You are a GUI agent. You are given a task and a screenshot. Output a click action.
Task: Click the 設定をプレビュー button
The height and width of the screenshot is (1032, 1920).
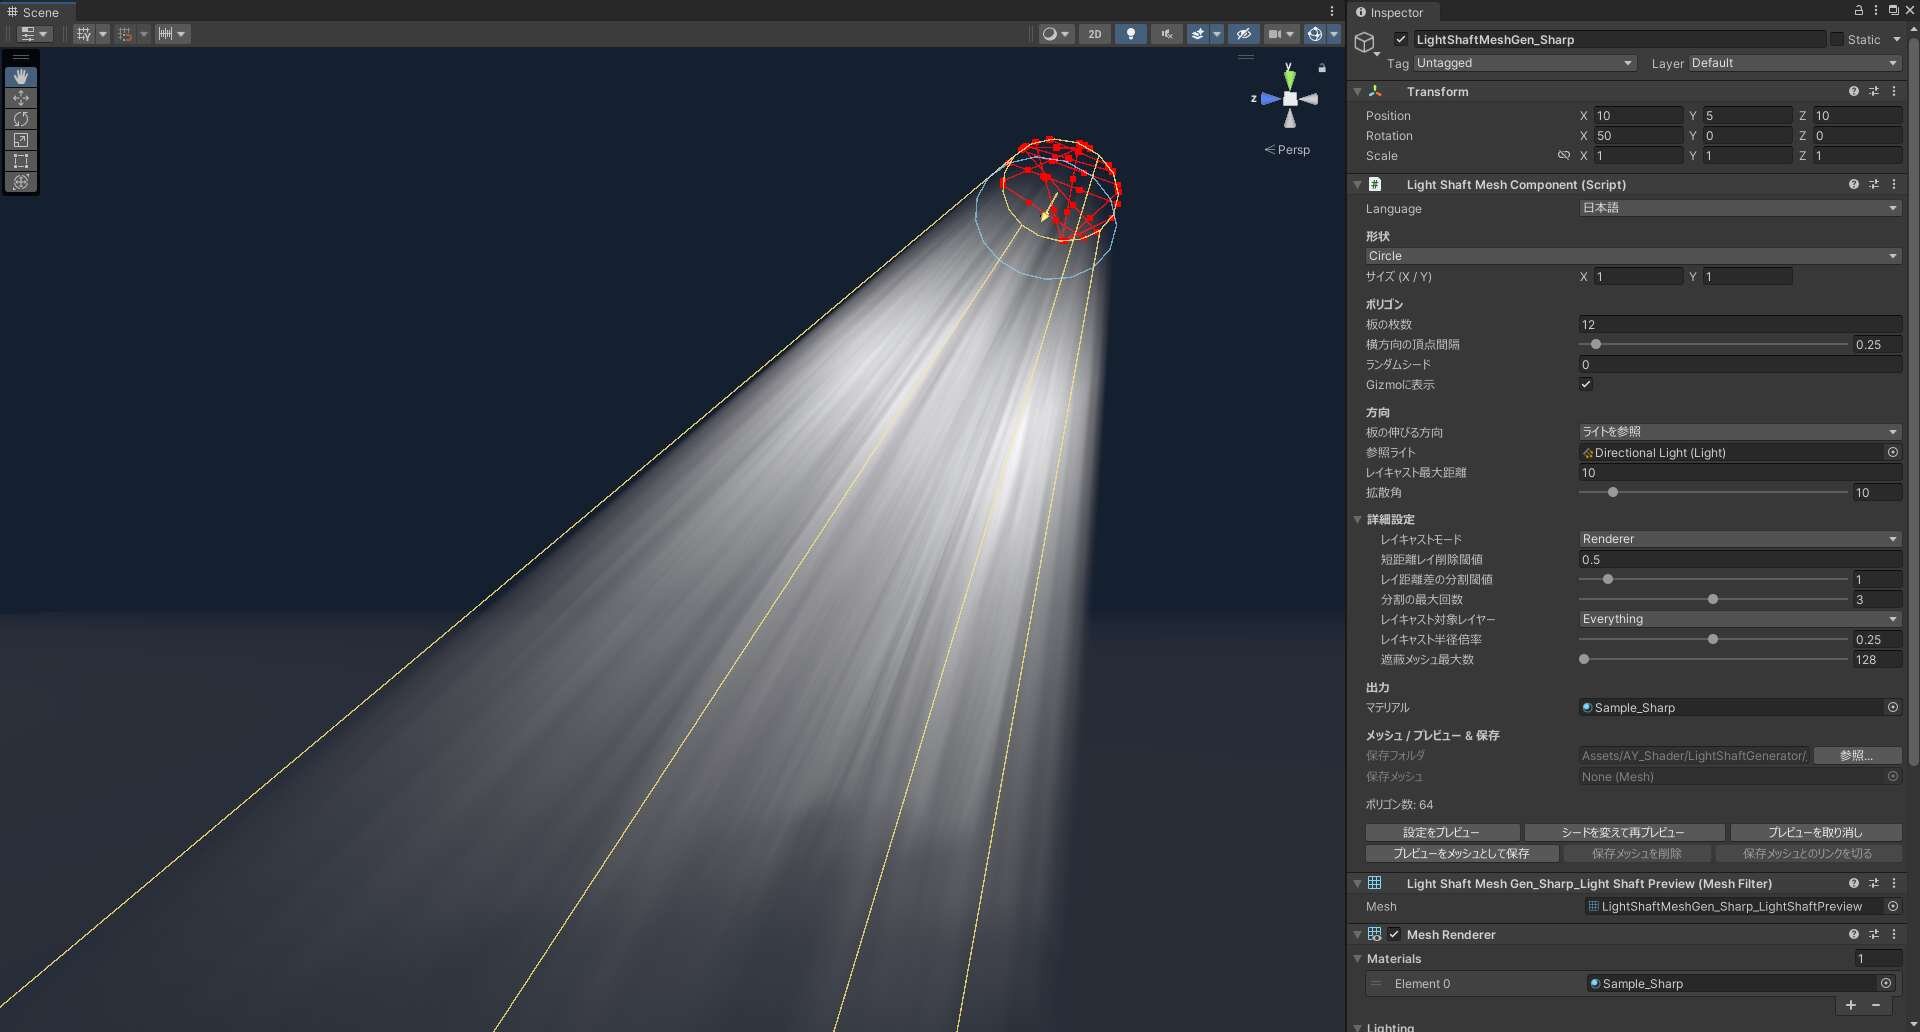[x=1441, y=832]
